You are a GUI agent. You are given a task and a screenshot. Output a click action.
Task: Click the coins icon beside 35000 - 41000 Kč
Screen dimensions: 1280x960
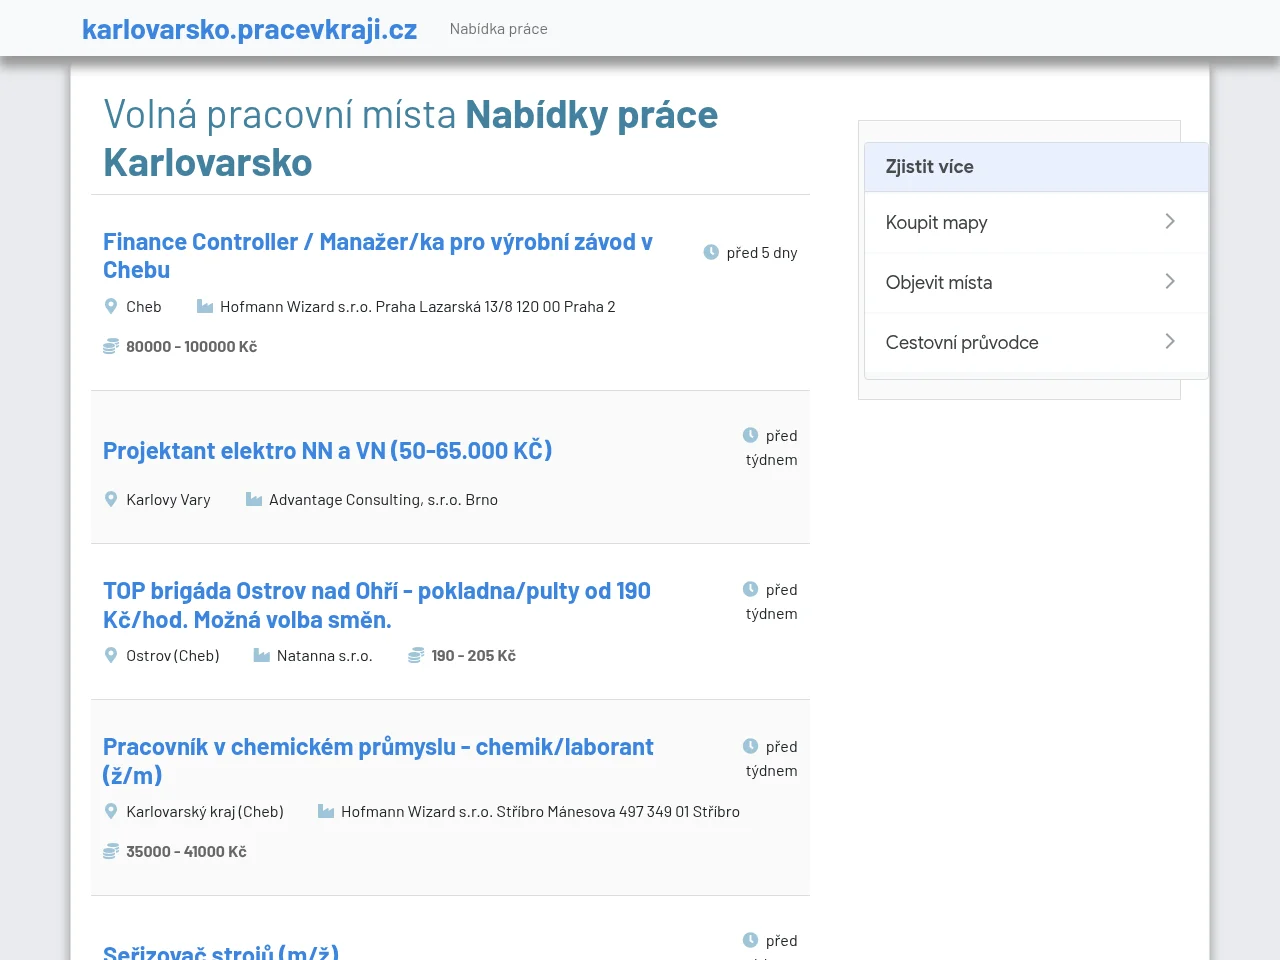111,851
